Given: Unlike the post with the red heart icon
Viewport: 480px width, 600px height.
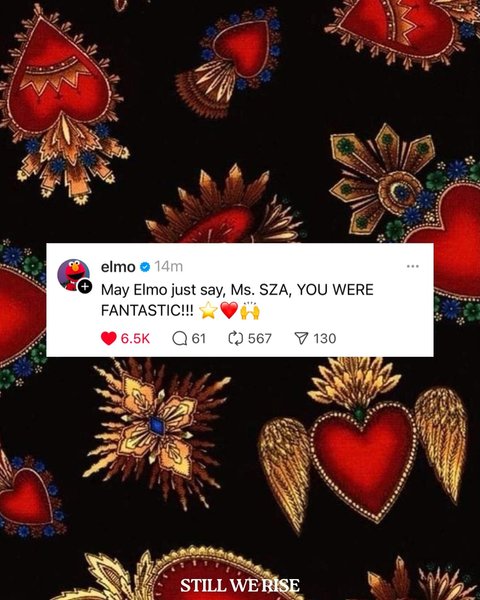Looking at the screenshot, I should [x=109, y=338].
